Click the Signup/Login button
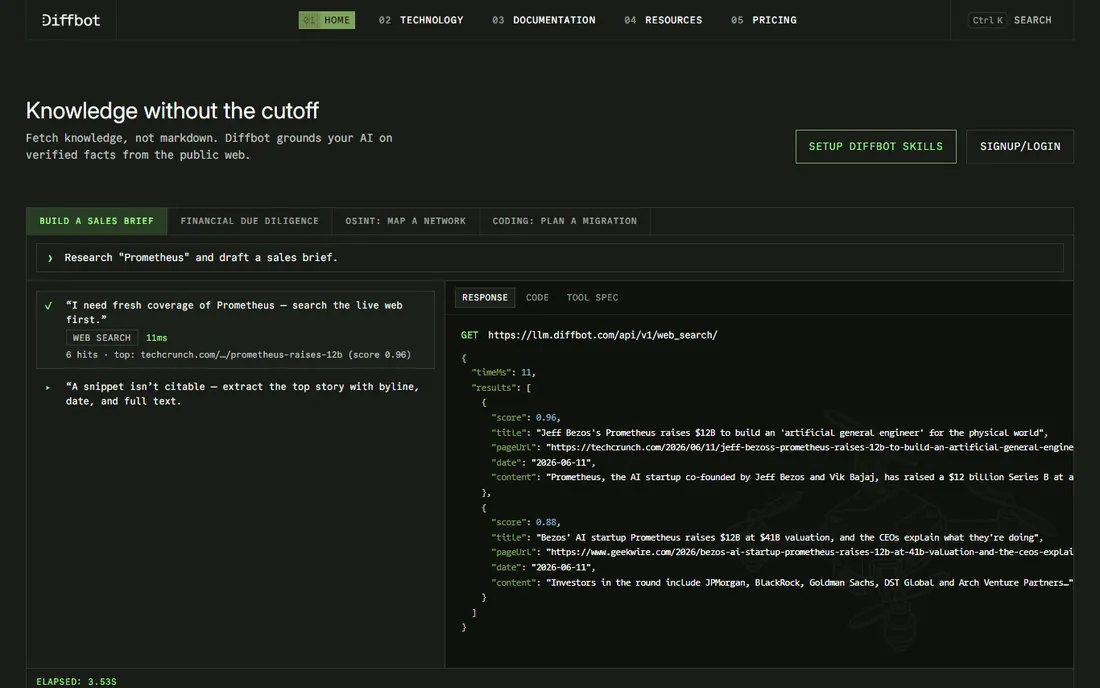This screenshot has height=688, width=1100. click(x=1020, y=147)
